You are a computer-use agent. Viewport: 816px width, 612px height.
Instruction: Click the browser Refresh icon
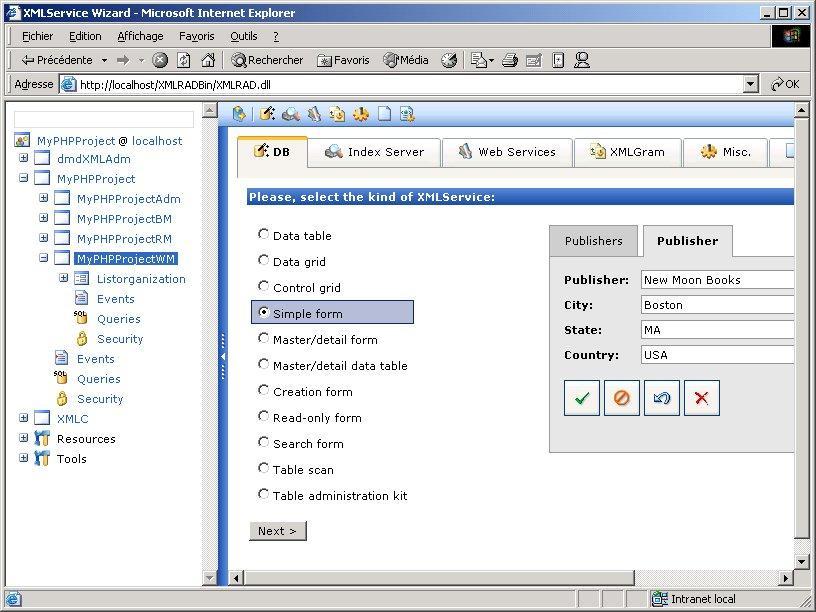tap(184, 60)
